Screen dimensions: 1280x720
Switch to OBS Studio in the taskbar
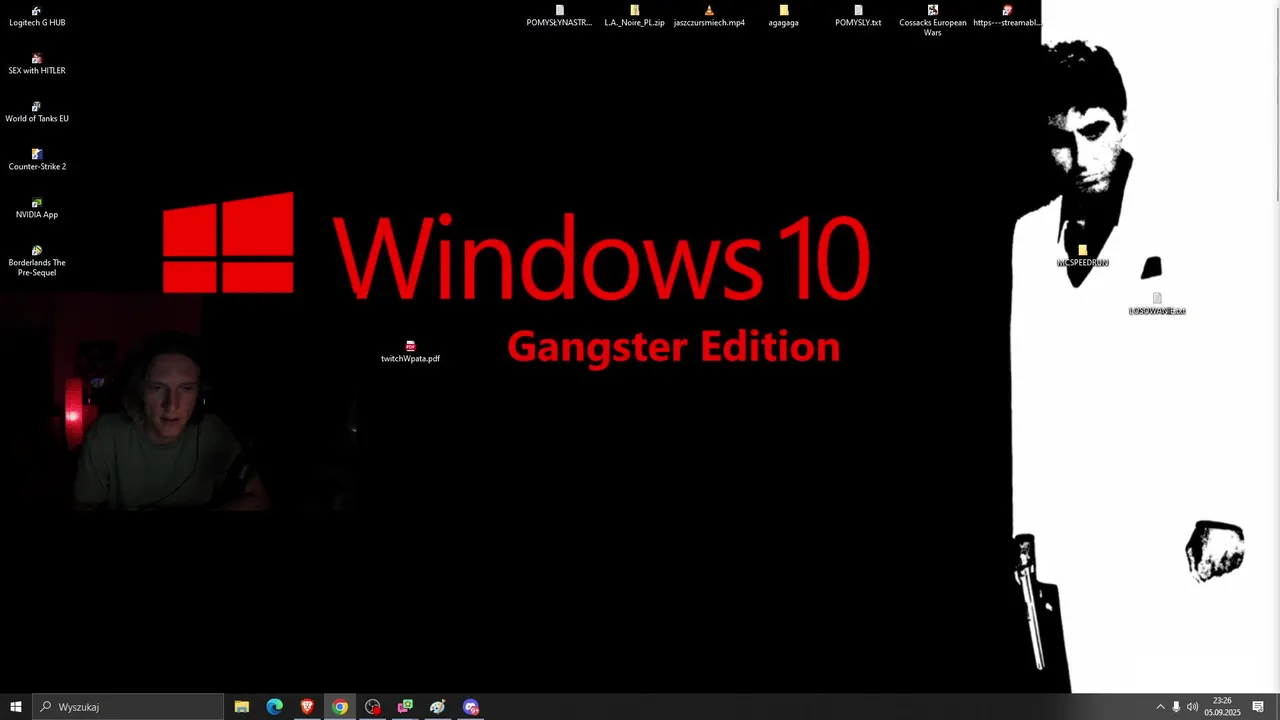pos(373,707)
